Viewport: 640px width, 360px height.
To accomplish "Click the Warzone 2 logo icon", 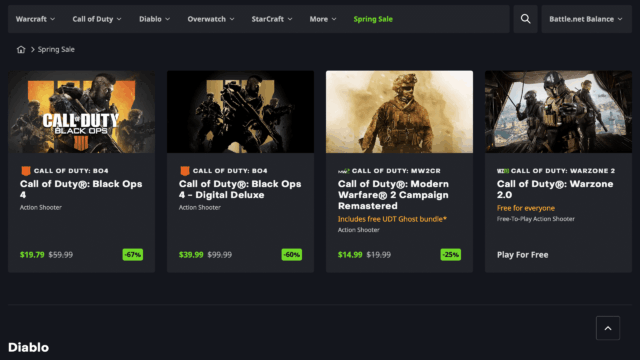I will point(503,171).
